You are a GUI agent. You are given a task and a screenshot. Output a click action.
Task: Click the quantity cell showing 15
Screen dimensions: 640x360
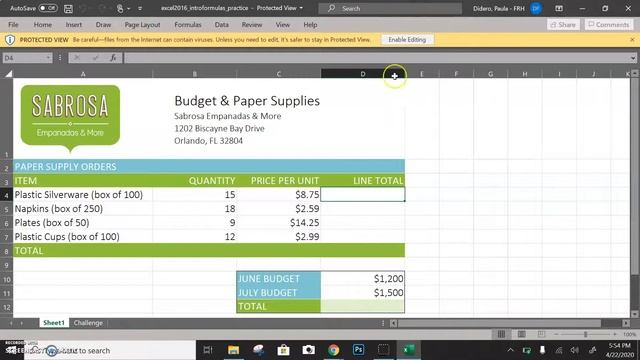point(195,195)
